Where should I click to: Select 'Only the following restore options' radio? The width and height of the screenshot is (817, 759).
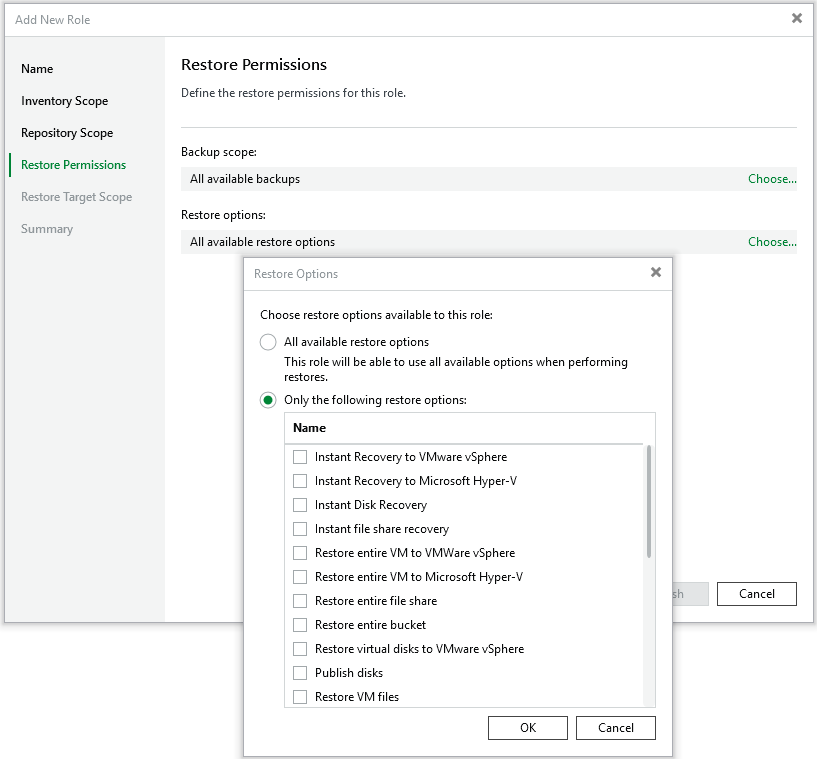point(268,400)
